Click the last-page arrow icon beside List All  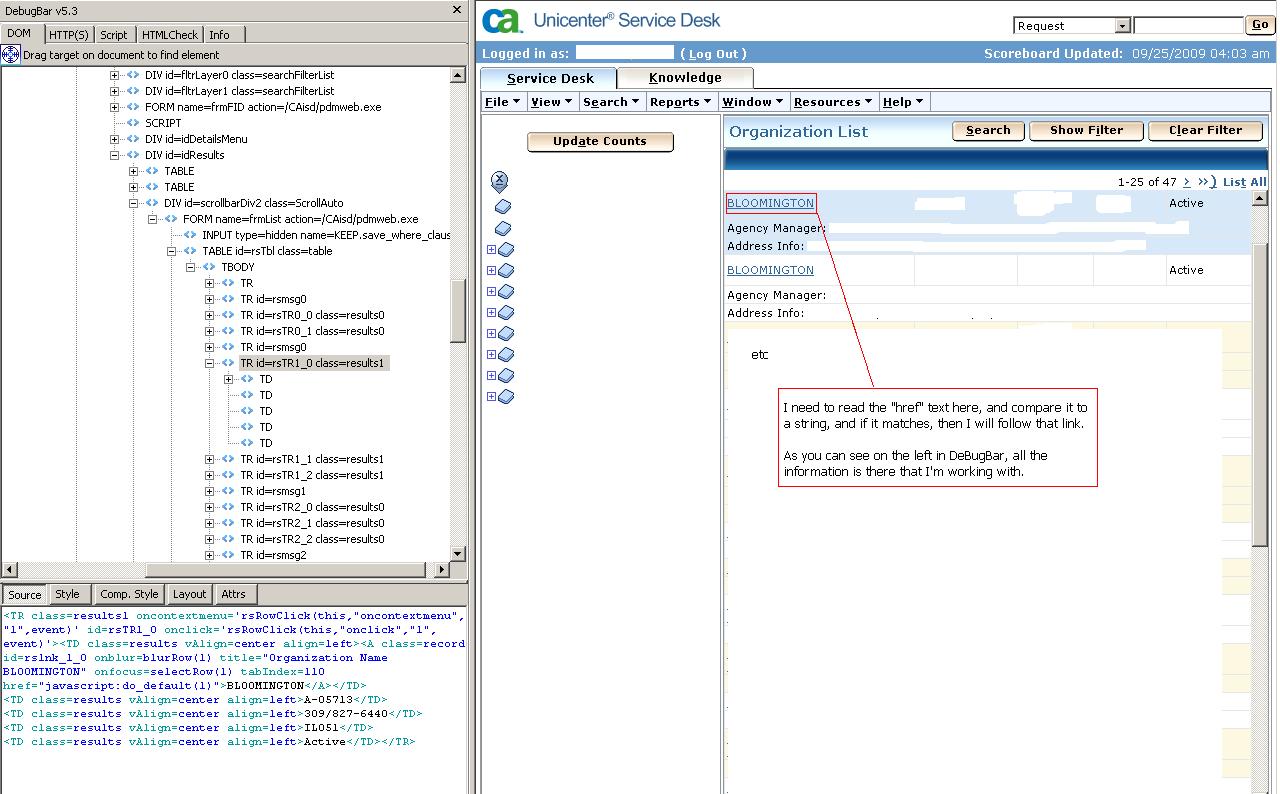(1205, 182)
